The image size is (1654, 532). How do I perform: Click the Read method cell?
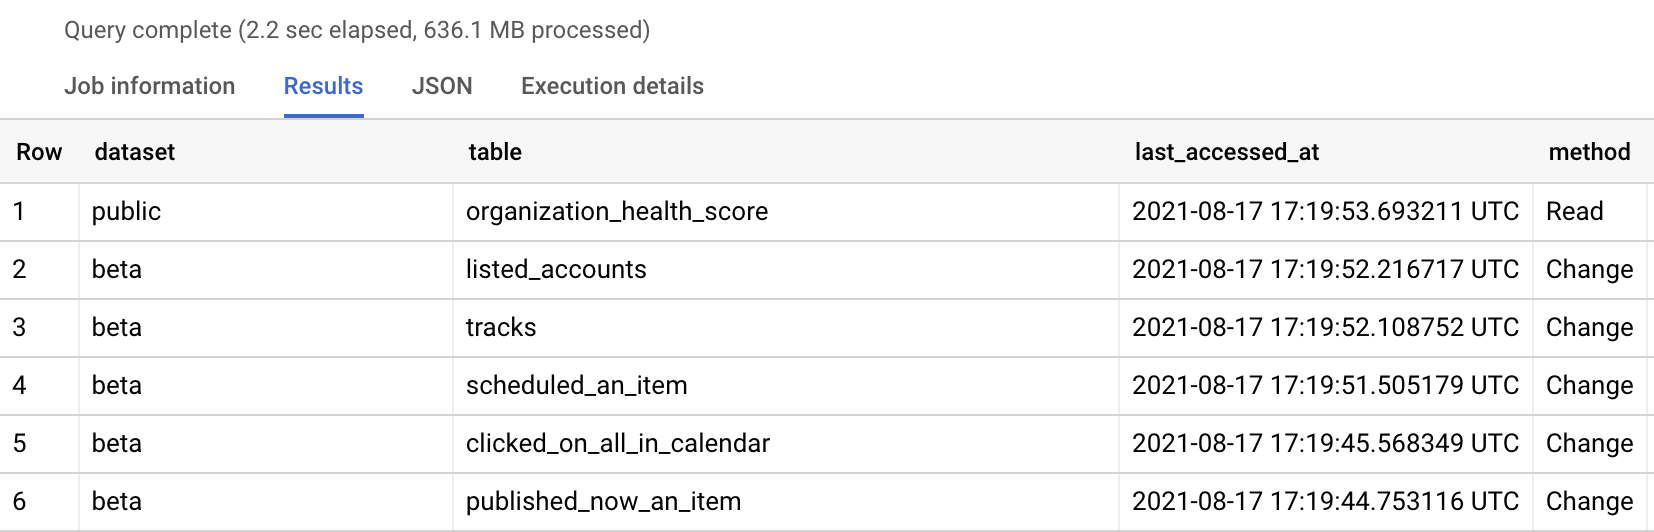coord(1574,211)
